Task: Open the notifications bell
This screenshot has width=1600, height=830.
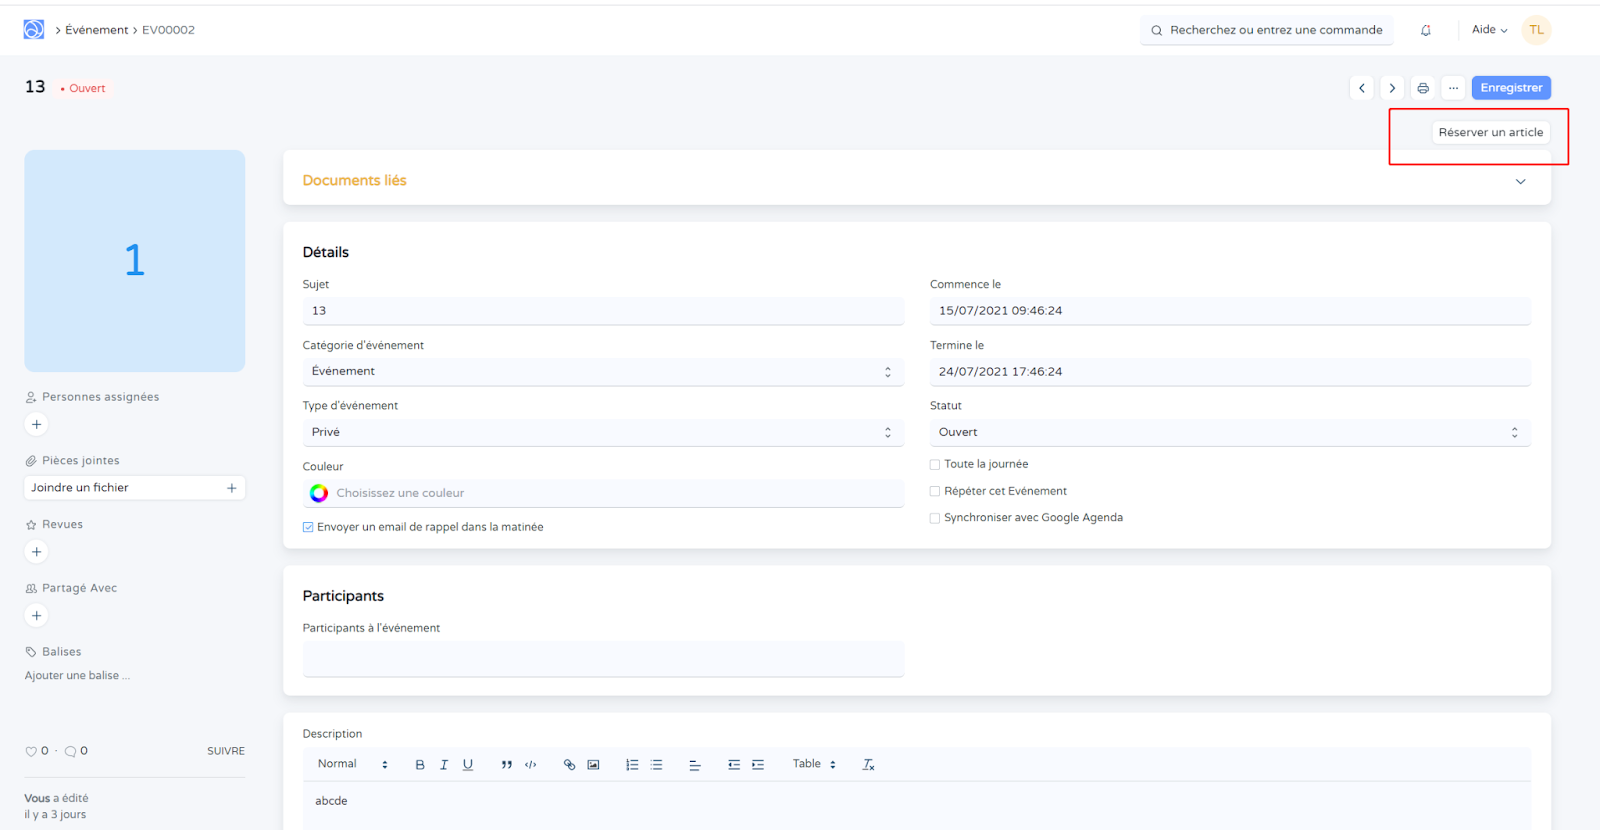Action: pos(1425,30)
